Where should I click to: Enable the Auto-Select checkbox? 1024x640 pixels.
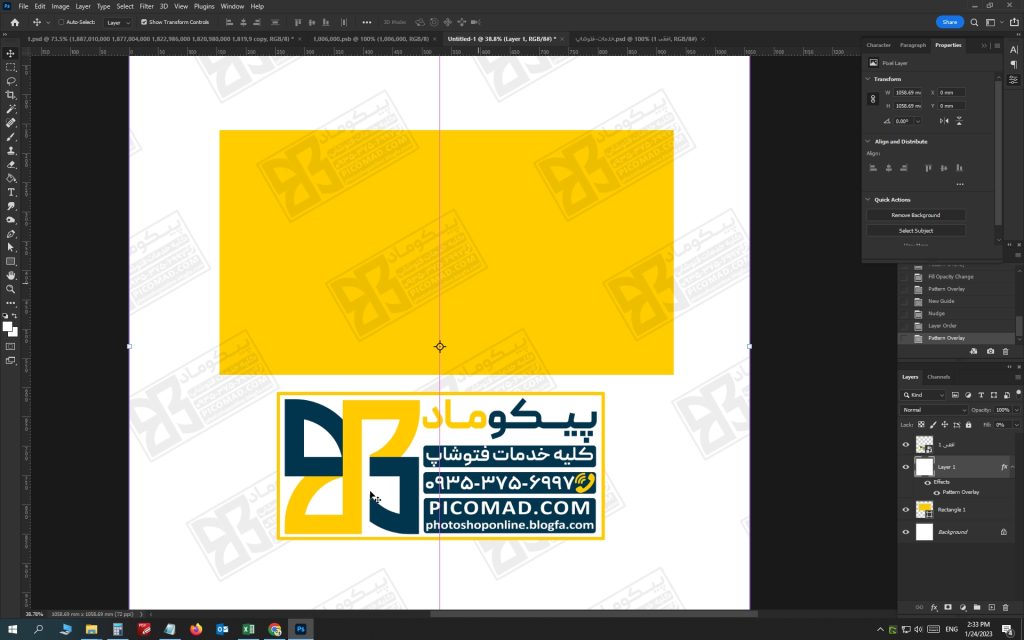pos(61,22)
